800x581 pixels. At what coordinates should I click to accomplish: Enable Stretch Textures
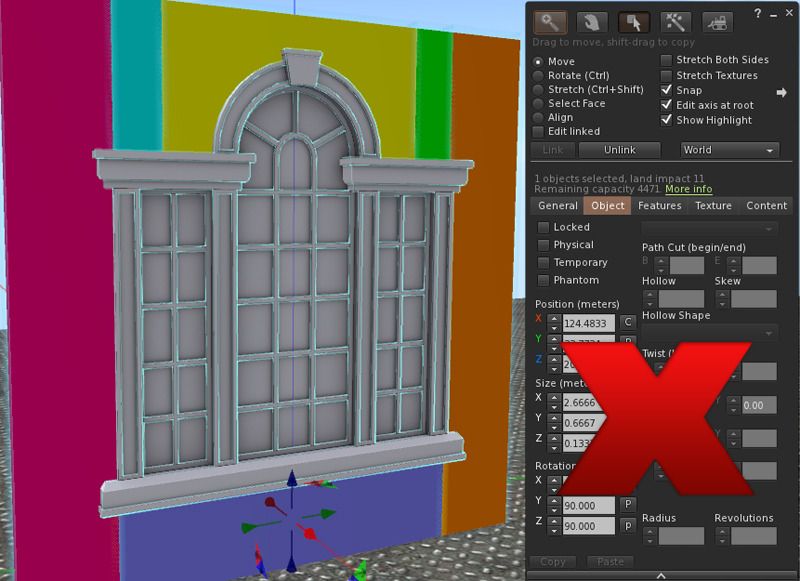[x=666, y=75]
